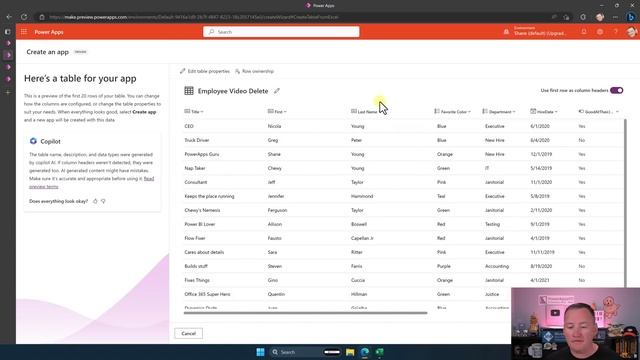This screenshot has width=640, height=360.
Task: Expand the Department column dropdown
Action: click(514, 111)
